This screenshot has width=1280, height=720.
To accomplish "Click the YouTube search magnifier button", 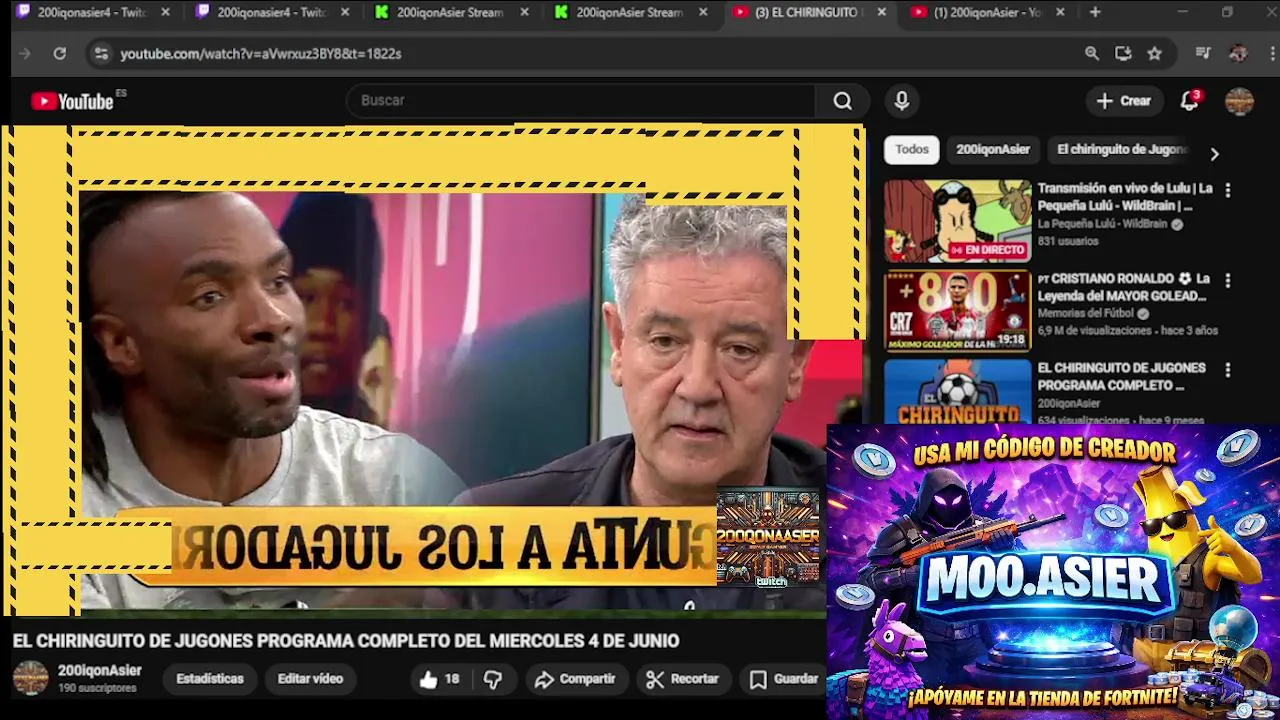I will coord(843,101).
